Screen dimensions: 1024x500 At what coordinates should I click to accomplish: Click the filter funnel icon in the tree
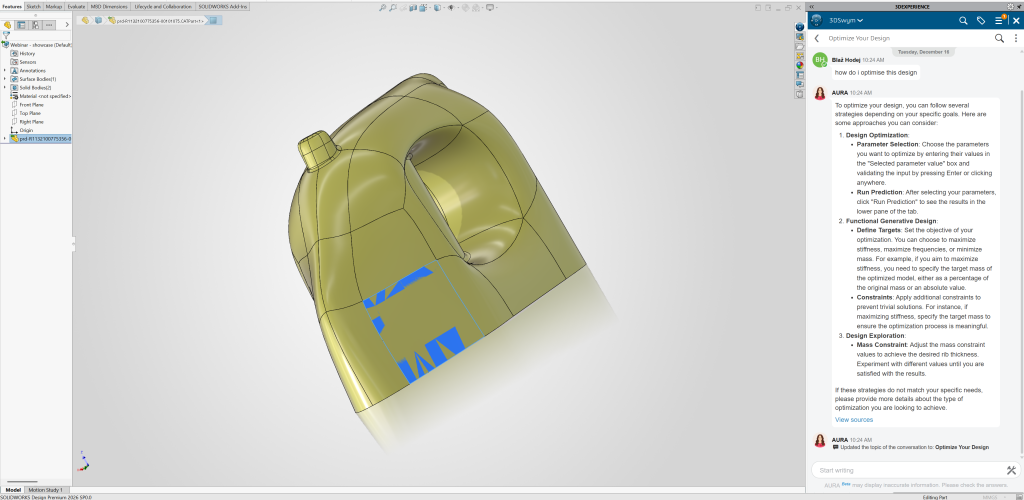(x=5, y=34)
